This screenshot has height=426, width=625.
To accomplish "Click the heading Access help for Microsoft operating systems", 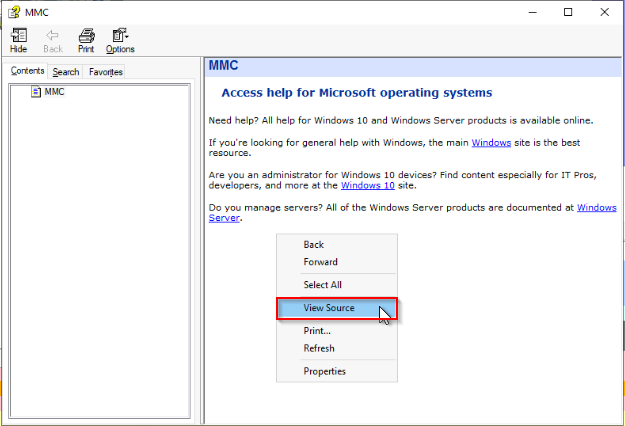I will pyautogui.click(x=357, y=93).
